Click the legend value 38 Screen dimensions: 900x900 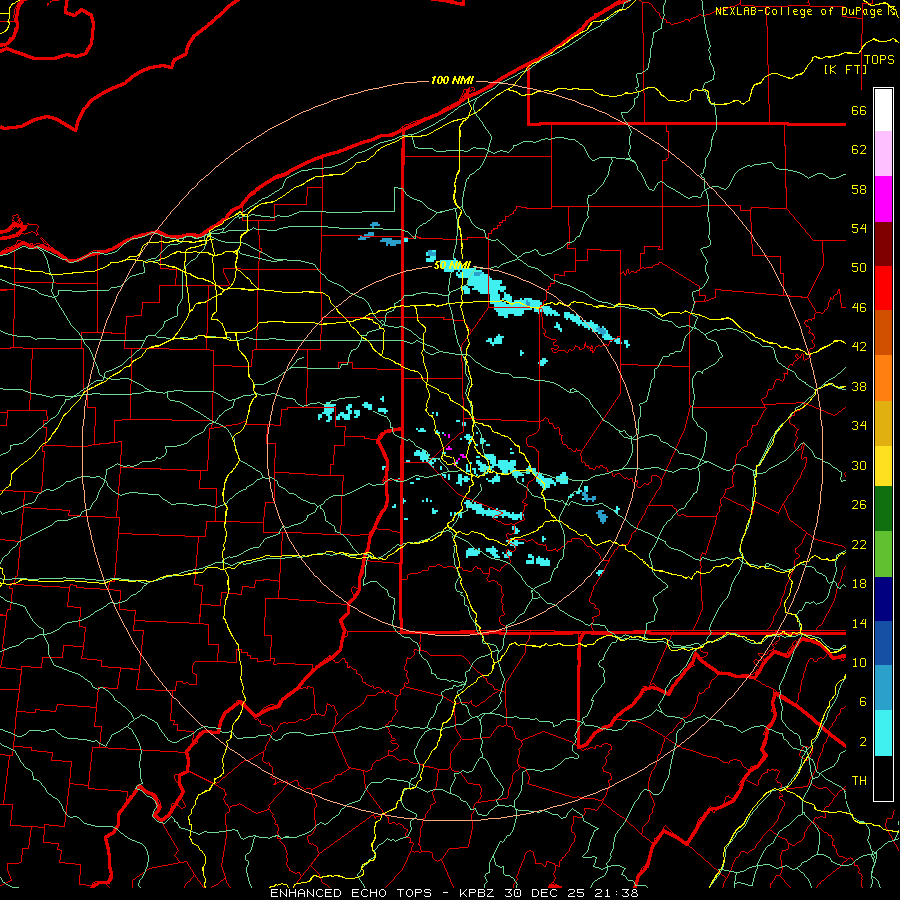point(859,386)
